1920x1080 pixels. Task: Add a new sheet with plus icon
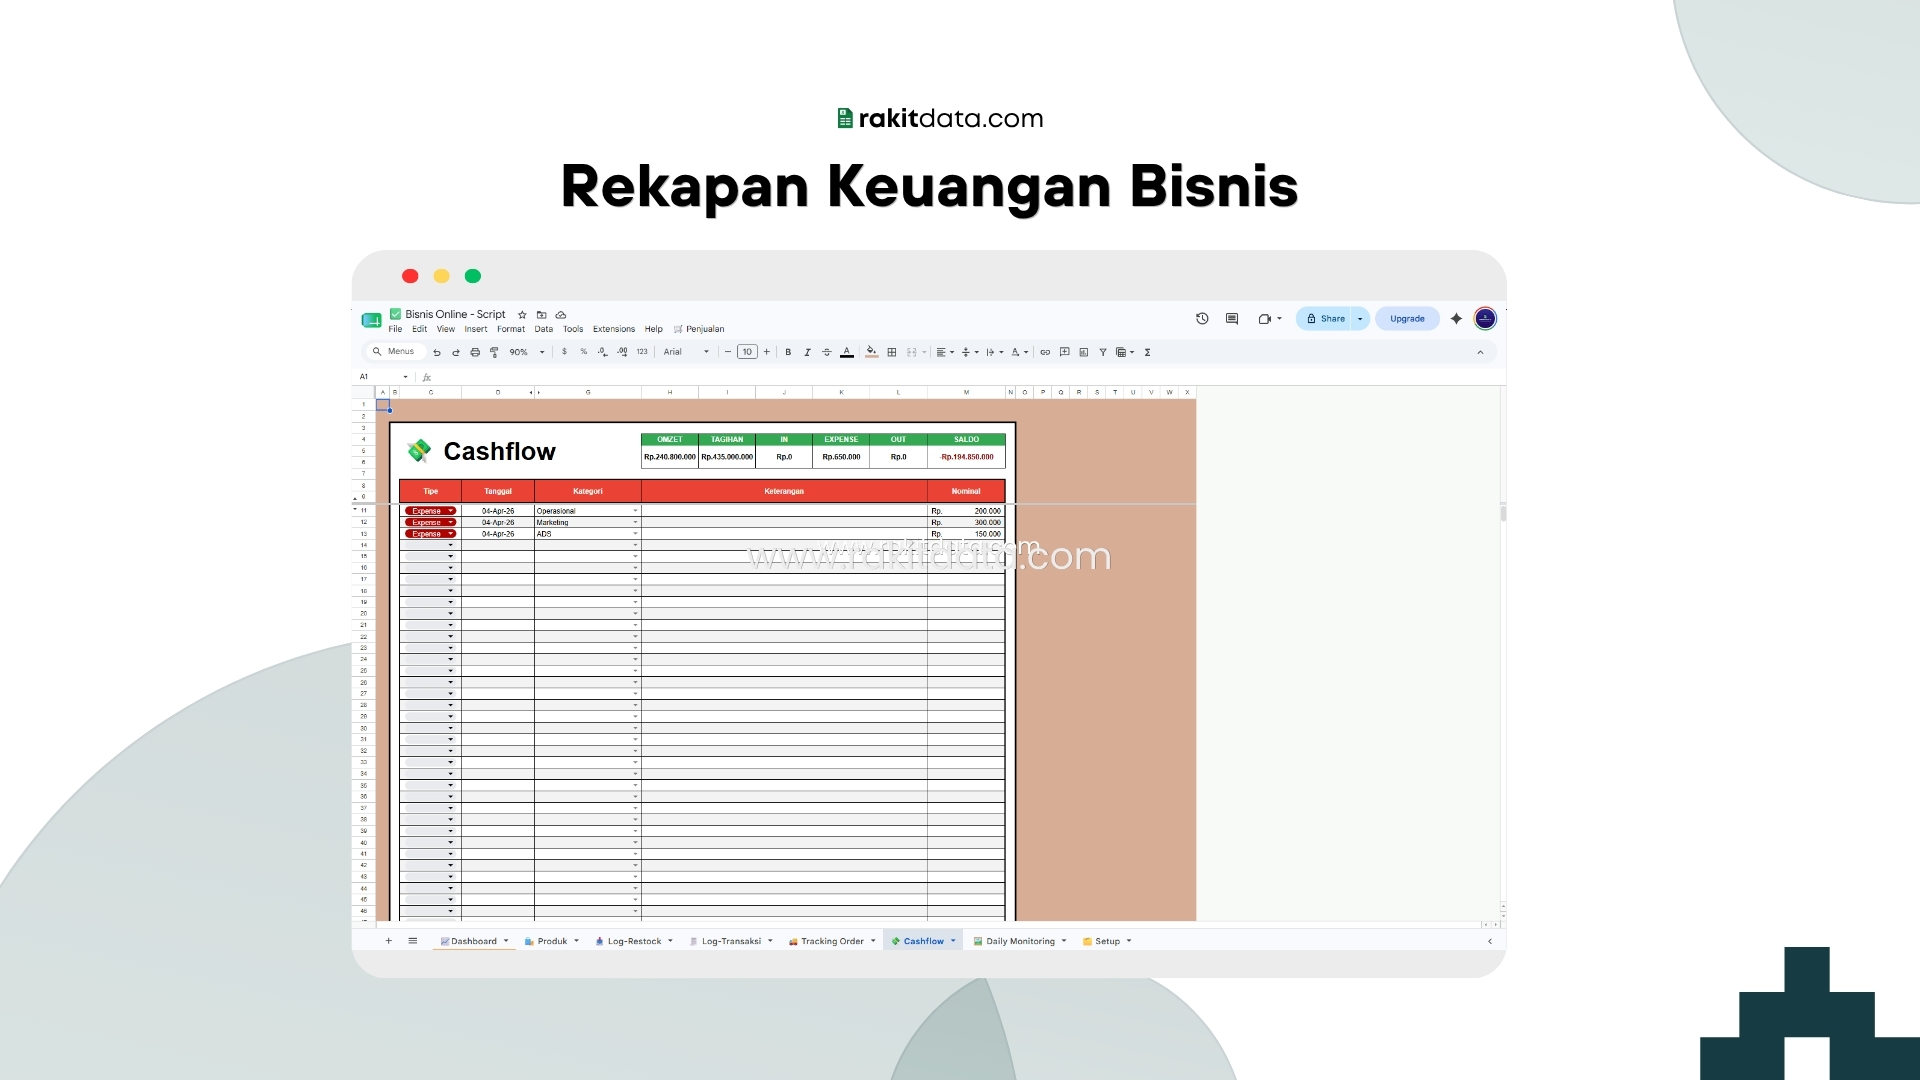[389, 941]
